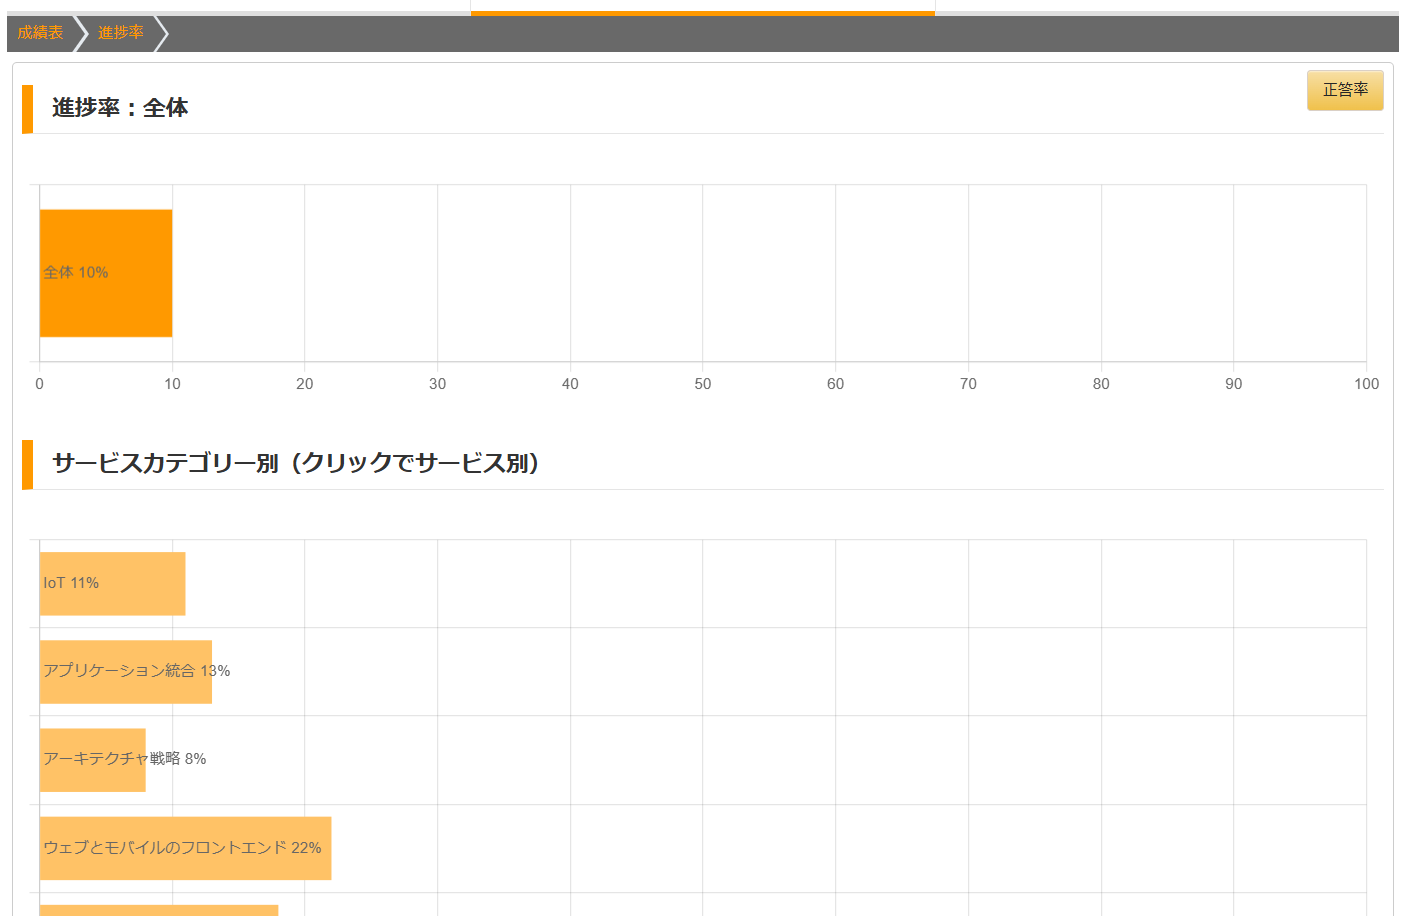Image resolution: width=1402 pixels, height=916 pixels.
Task: Open the 進捗率 breadcrumb link
Action: click(x=121, y=33)
